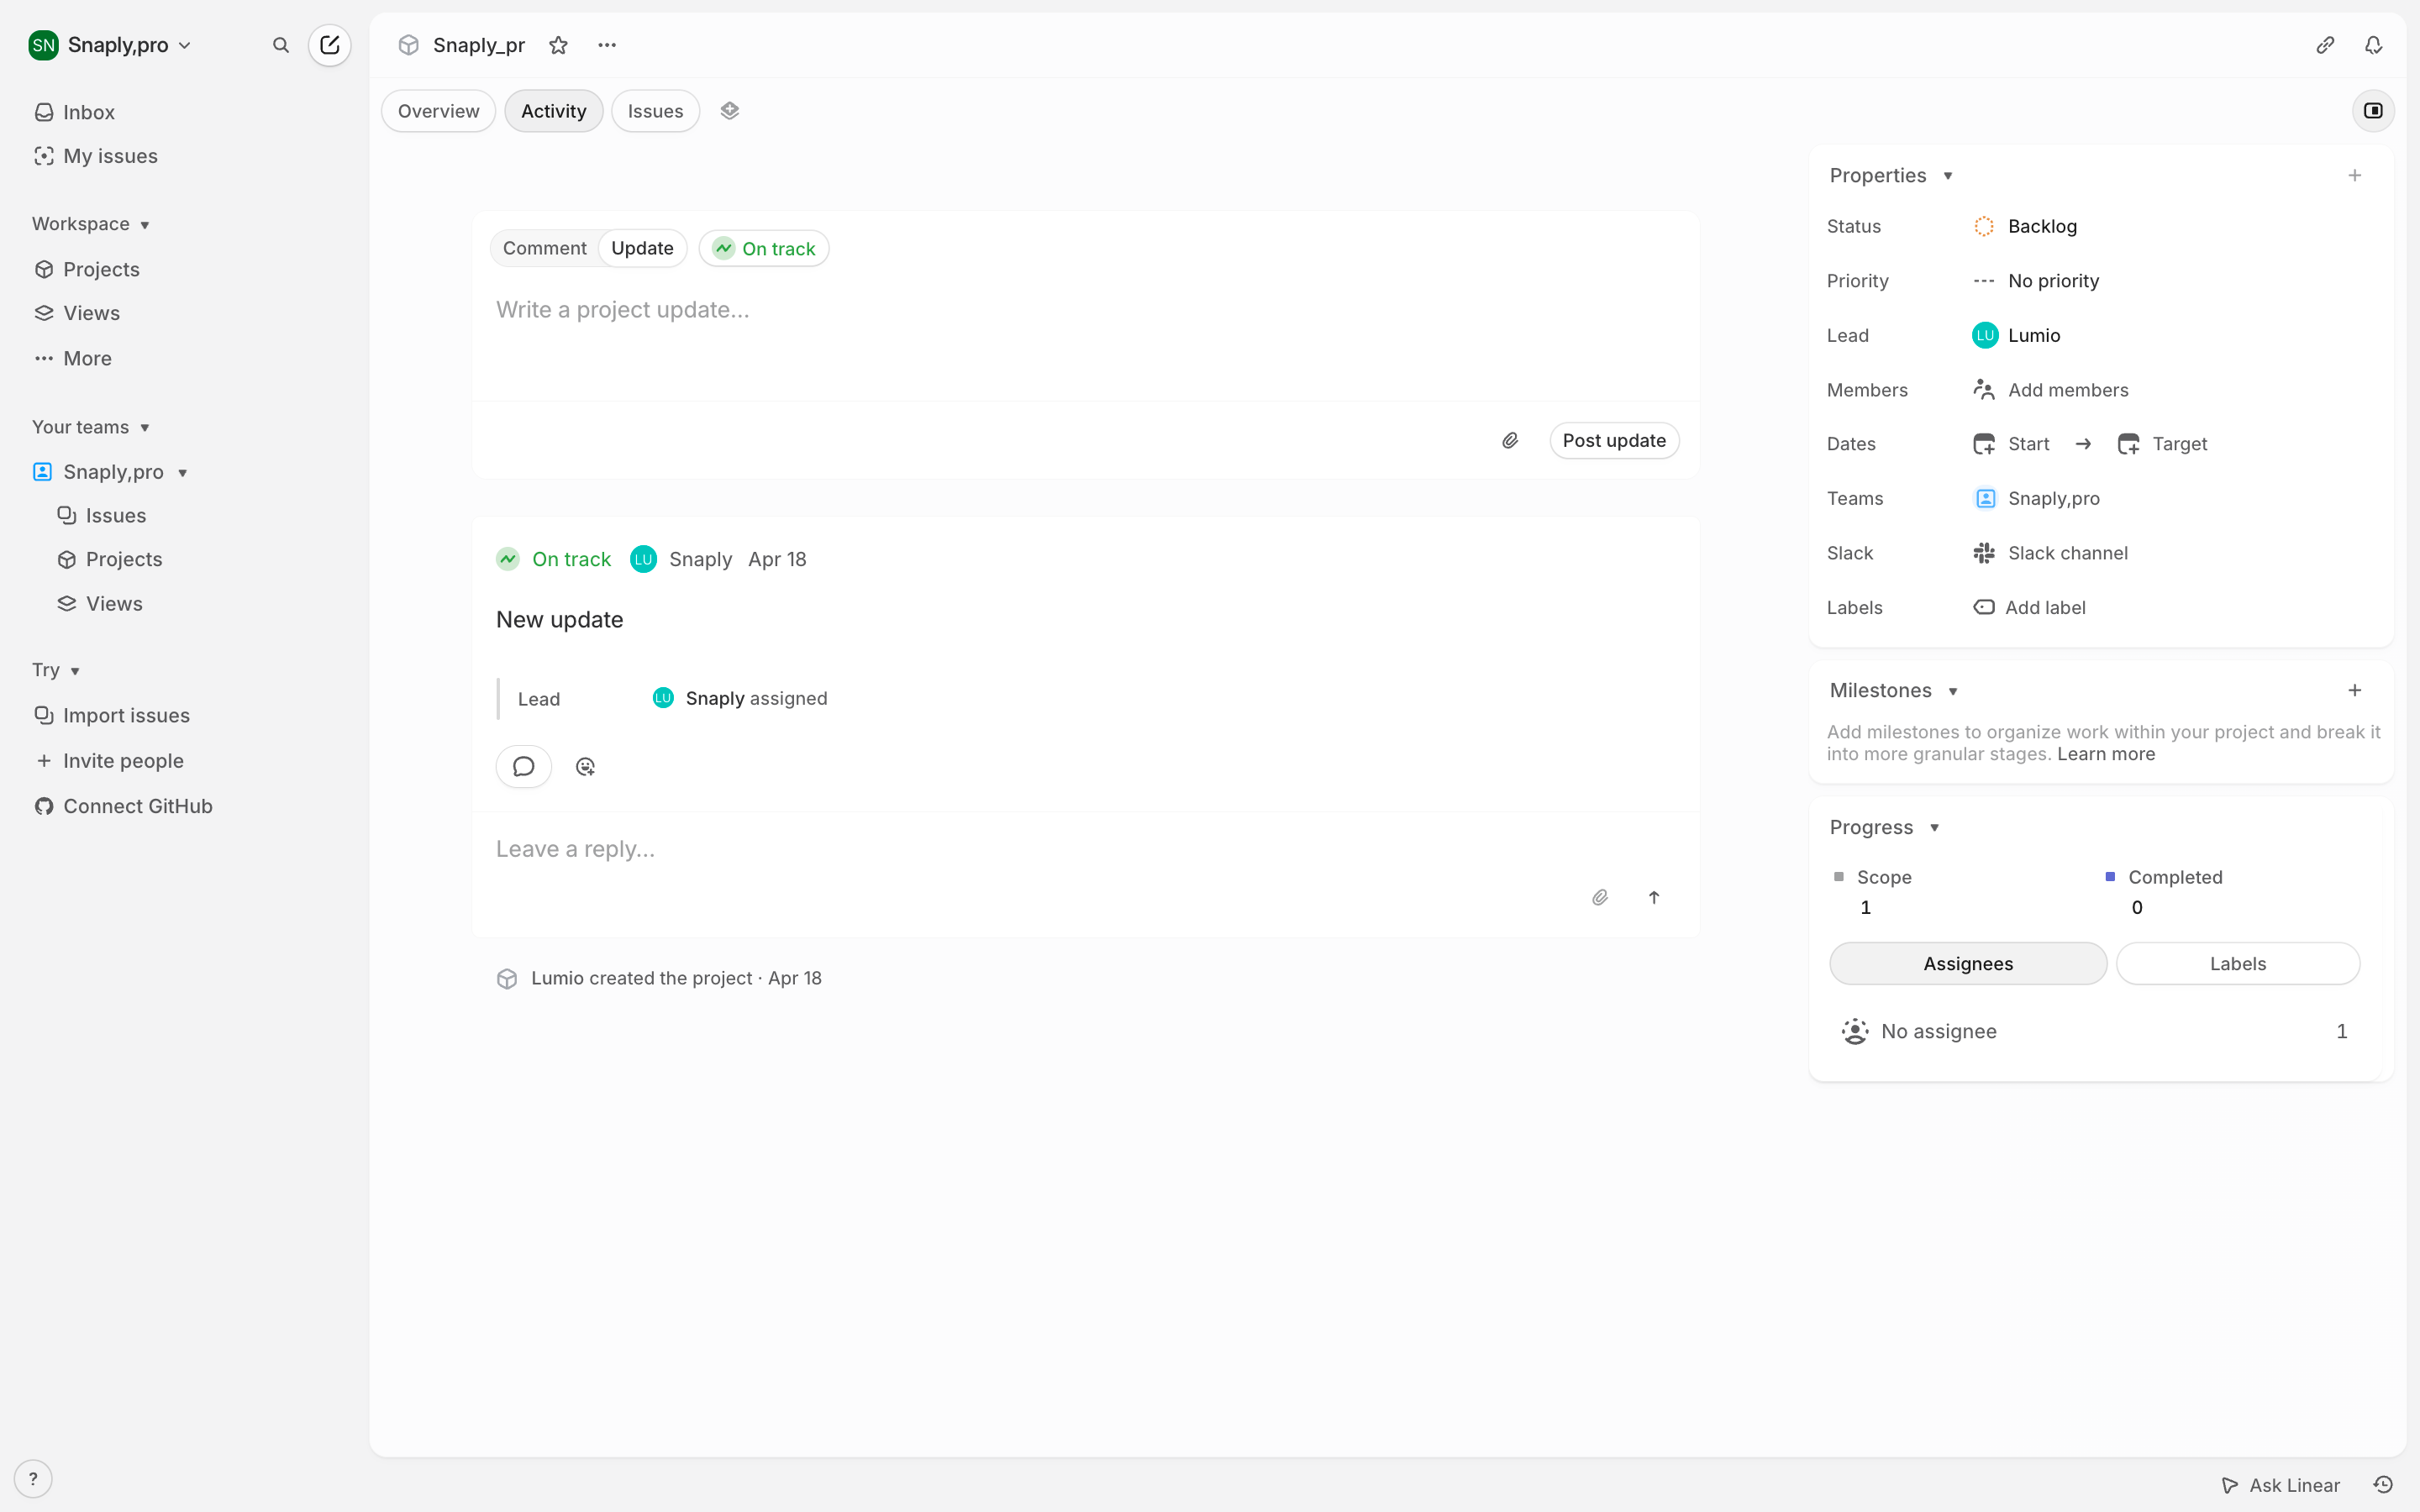Click Ask Linear button
This screenshot has height=1512, width=2420.
click(2280, 1485)
